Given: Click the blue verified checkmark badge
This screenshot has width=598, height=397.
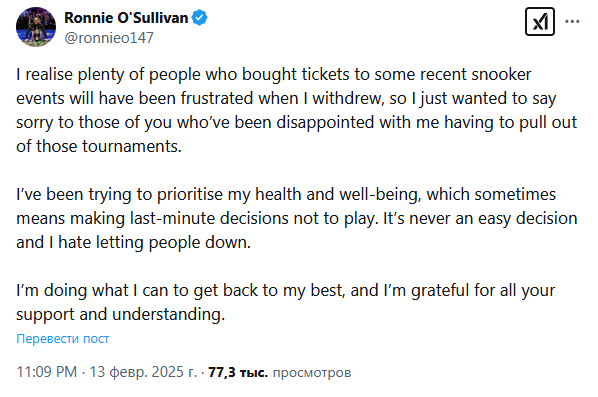Looking at the screenshot, I should click(199, 18).
